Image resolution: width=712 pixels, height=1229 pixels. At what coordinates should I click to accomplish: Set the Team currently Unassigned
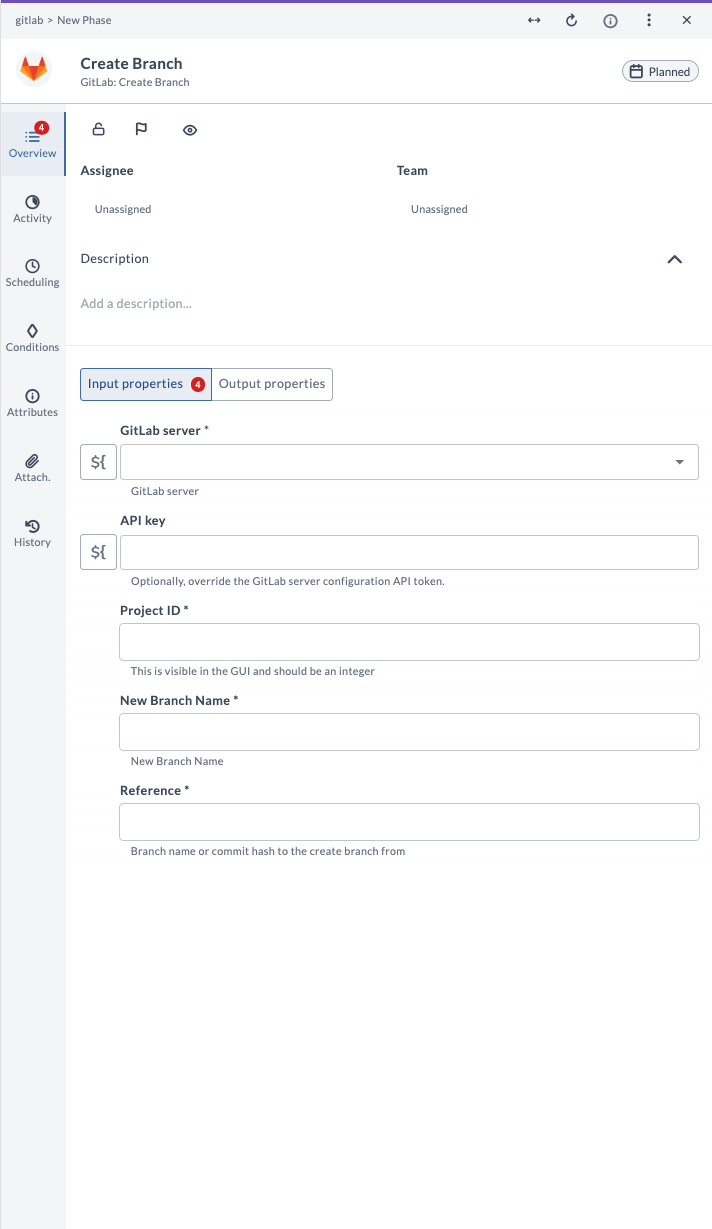click(439, 209)
